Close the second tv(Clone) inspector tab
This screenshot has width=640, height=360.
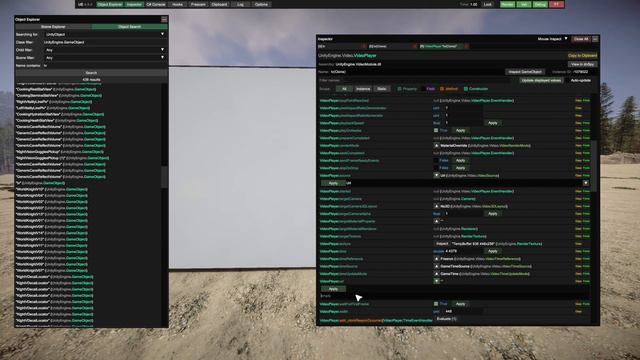point(415,47)
